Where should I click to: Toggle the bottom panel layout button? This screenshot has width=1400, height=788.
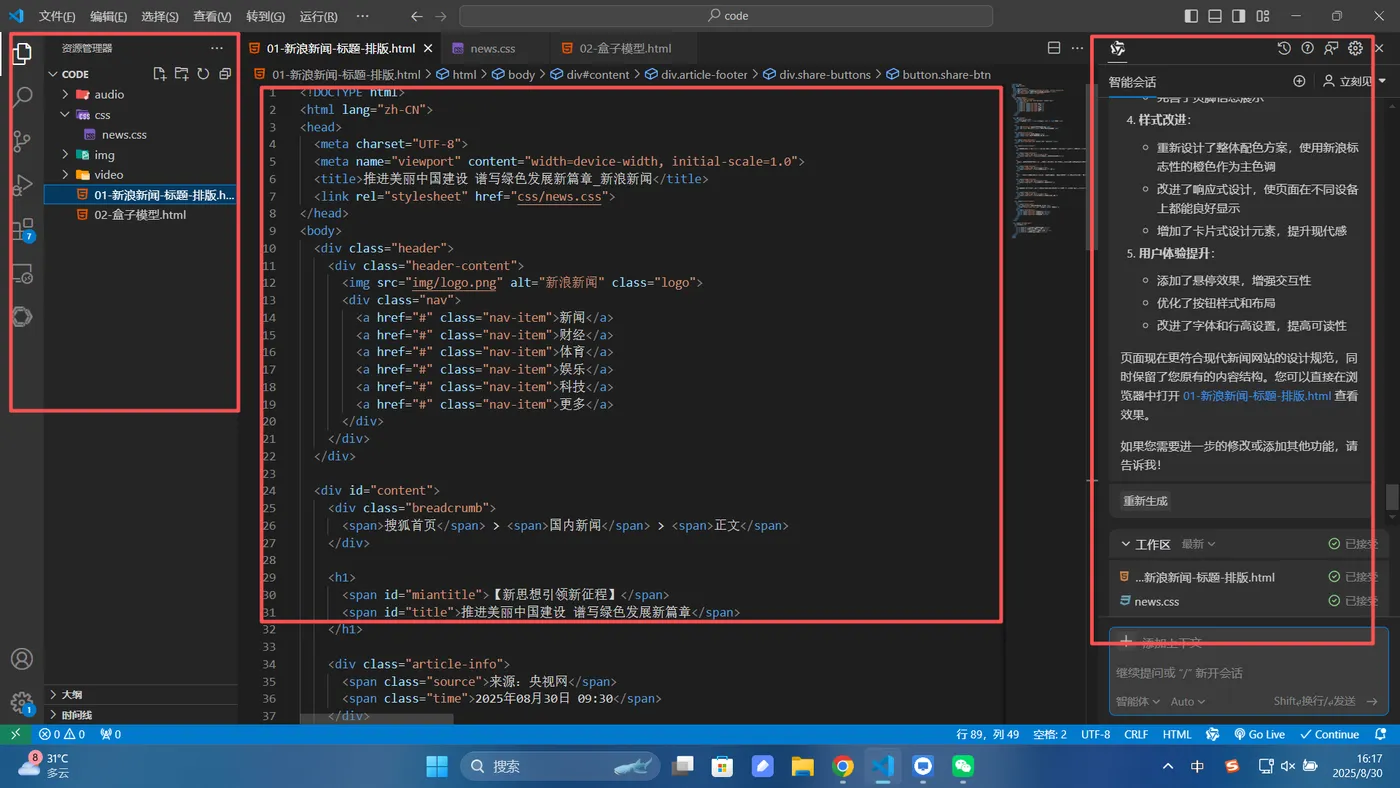pyautogui.click(x=1215, y=16)
